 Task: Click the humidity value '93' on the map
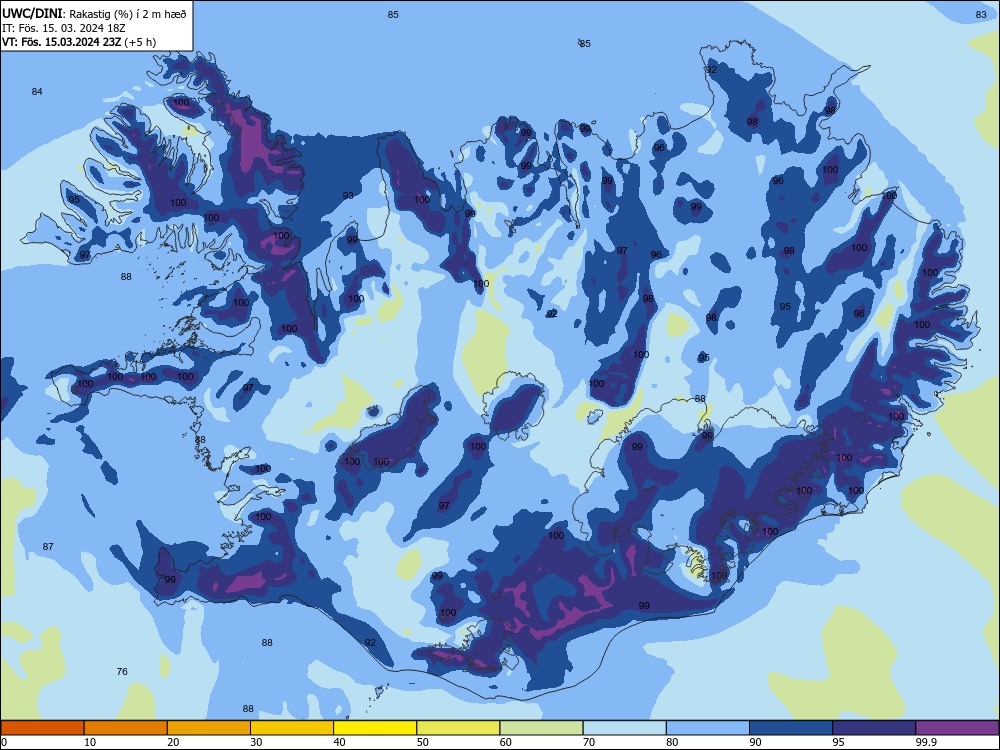348,196
